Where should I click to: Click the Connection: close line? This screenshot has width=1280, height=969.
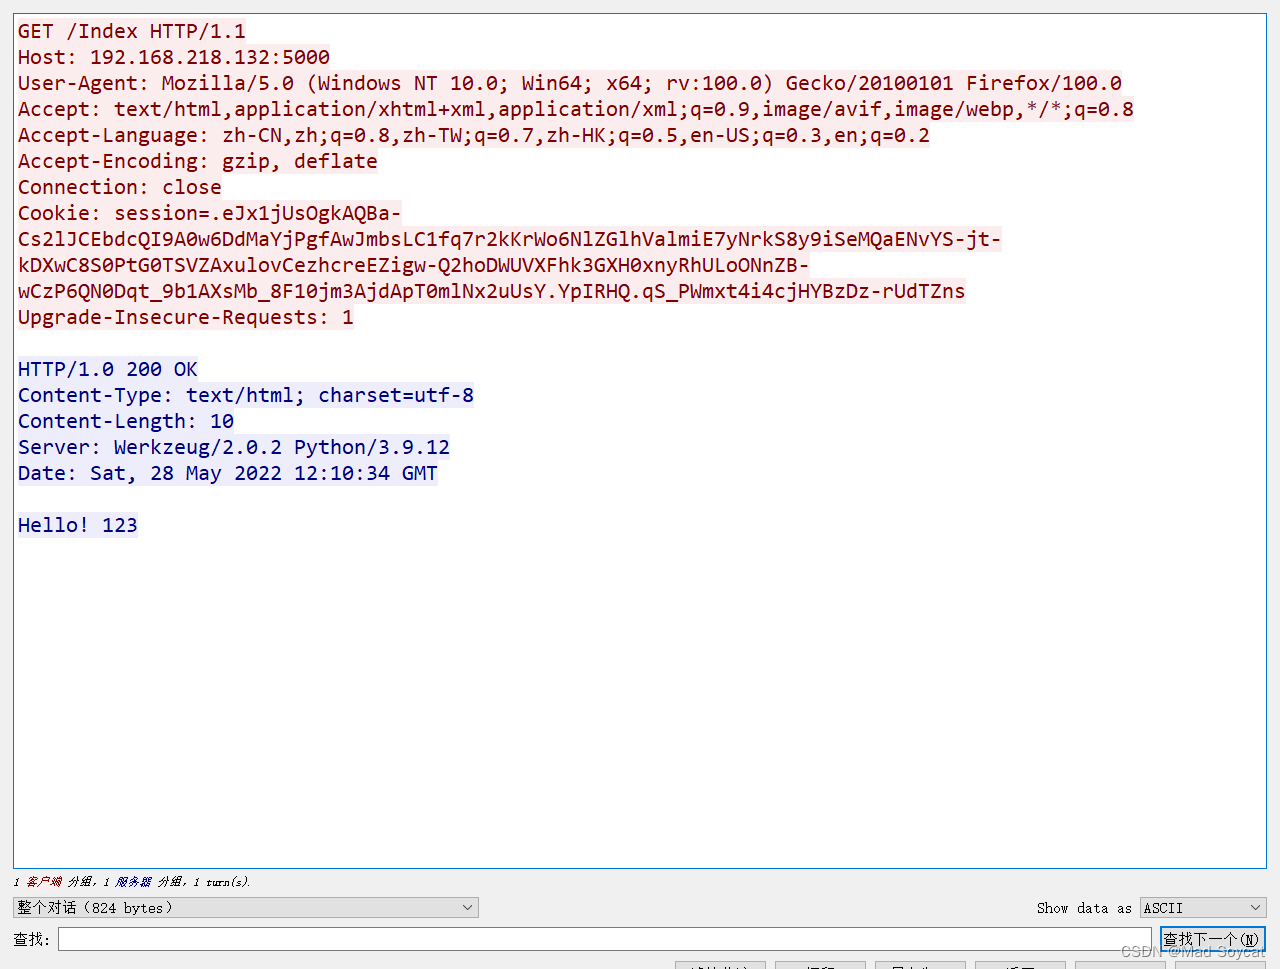119,187
